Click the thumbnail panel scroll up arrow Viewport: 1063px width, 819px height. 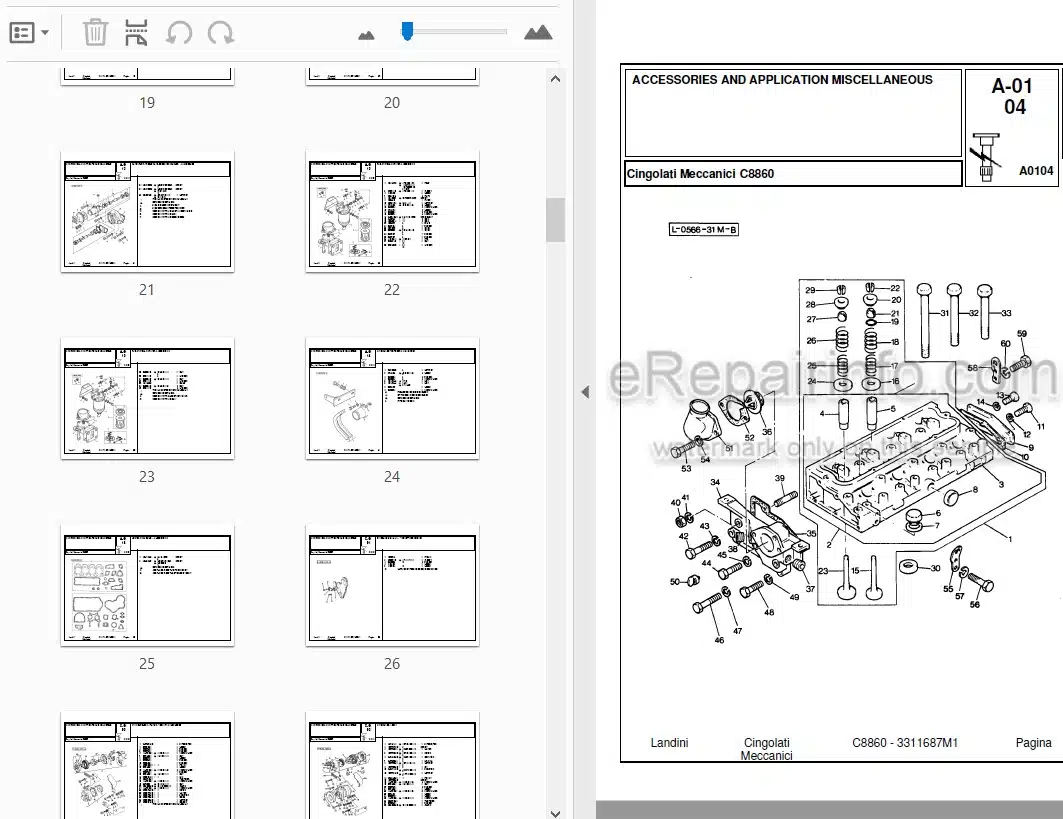[x=555, y=79]
